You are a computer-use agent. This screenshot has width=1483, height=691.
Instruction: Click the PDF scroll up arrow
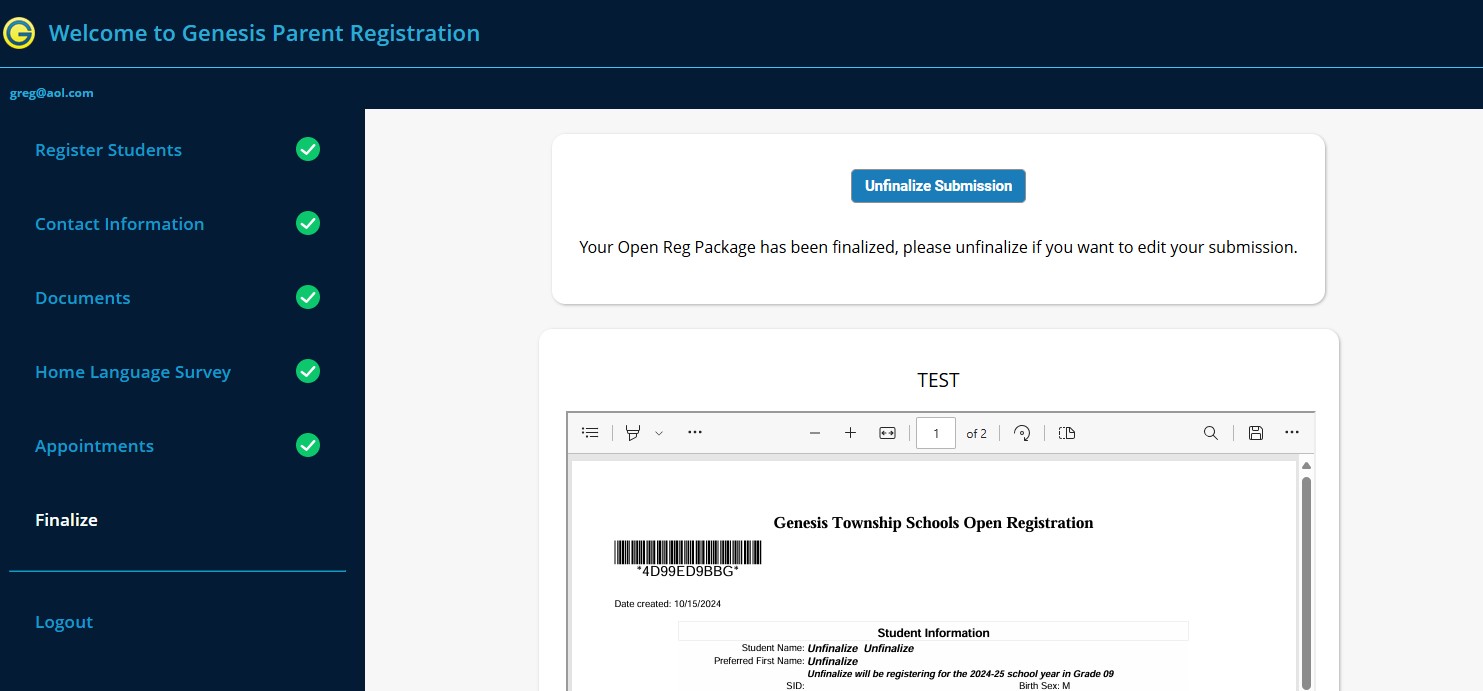(x=1306, y=466)
